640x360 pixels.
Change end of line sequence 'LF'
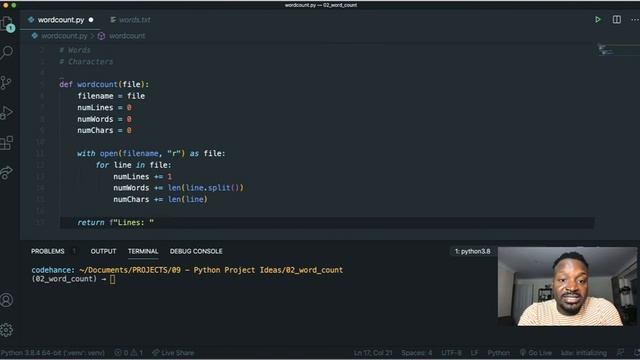(x=474, y=353)
